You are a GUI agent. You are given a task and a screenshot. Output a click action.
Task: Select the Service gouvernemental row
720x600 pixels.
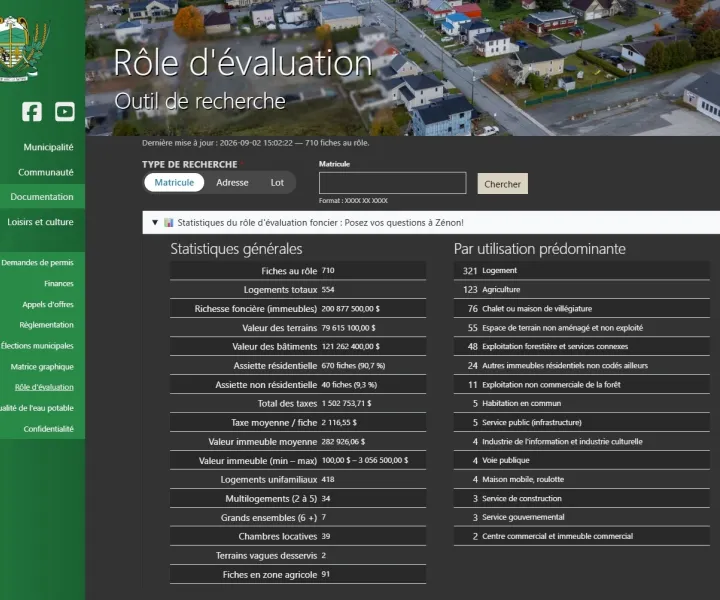pos(582,517)
